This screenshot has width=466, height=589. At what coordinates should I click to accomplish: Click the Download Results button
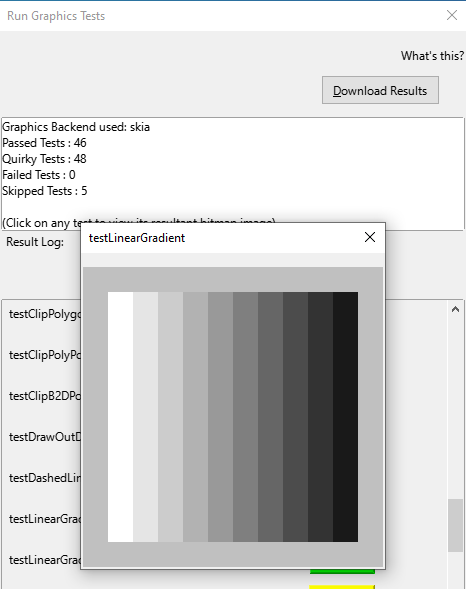click(380, 90)
